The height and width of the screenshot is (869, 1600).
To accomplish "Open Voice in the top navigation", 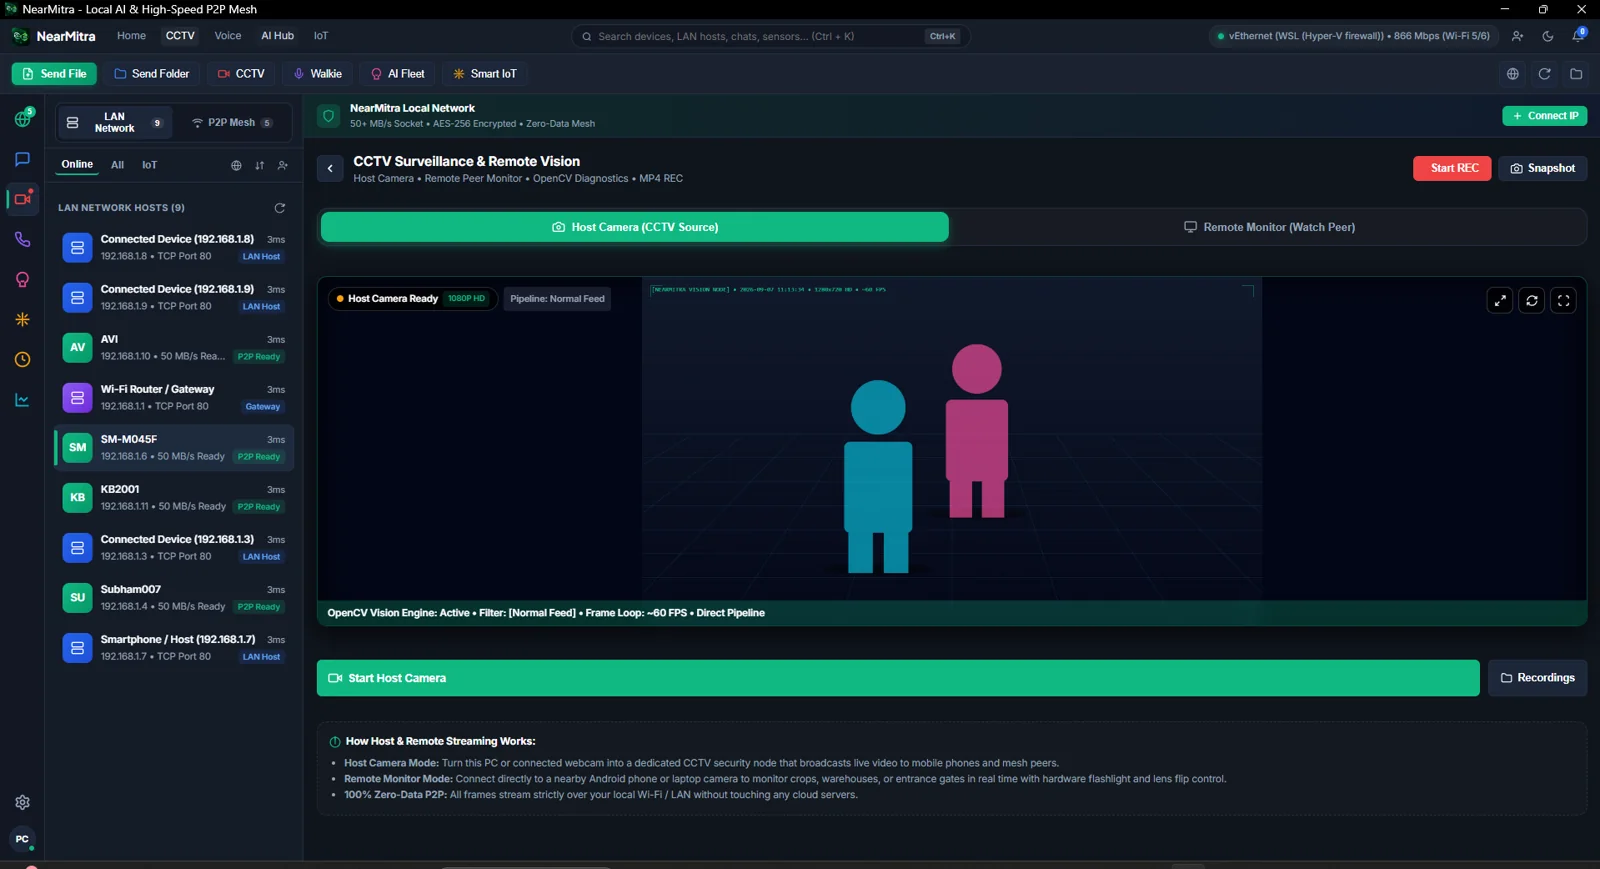I will tap(228, 36).
